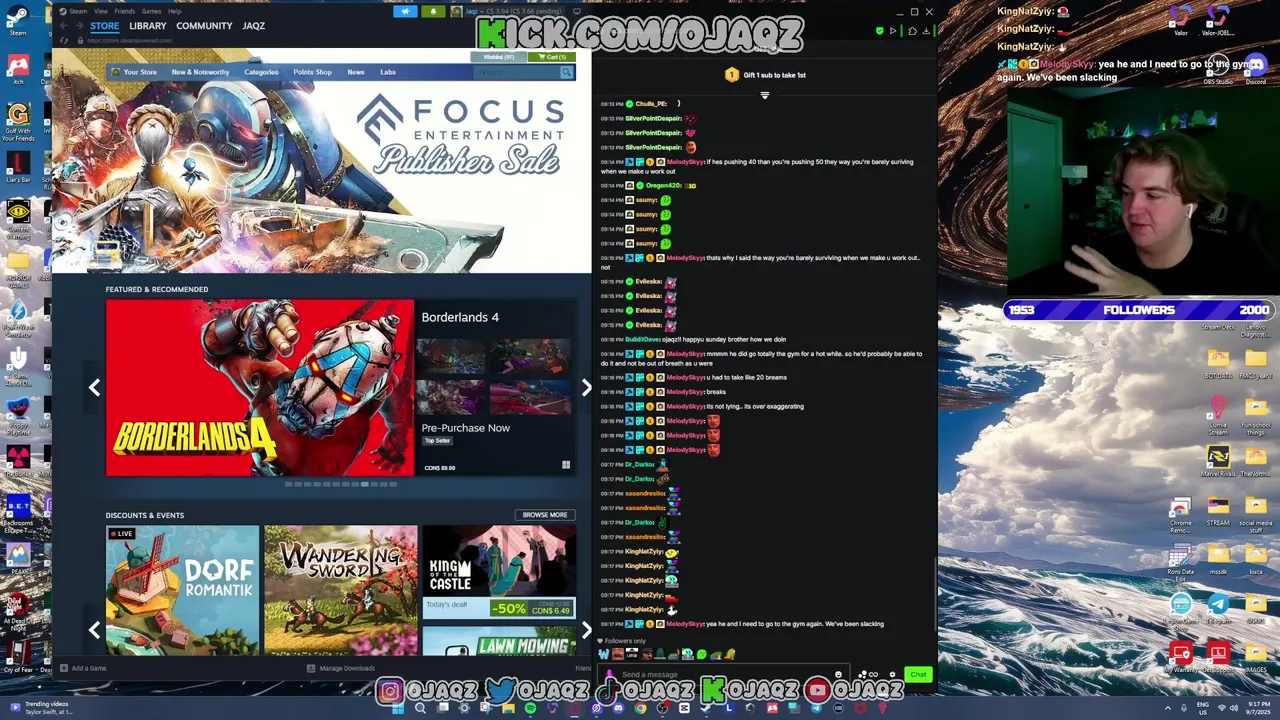Open Telegram desktop shortcut
Screen dimensions: 1280x720
pyautogui.click(x=1219, y=609)
